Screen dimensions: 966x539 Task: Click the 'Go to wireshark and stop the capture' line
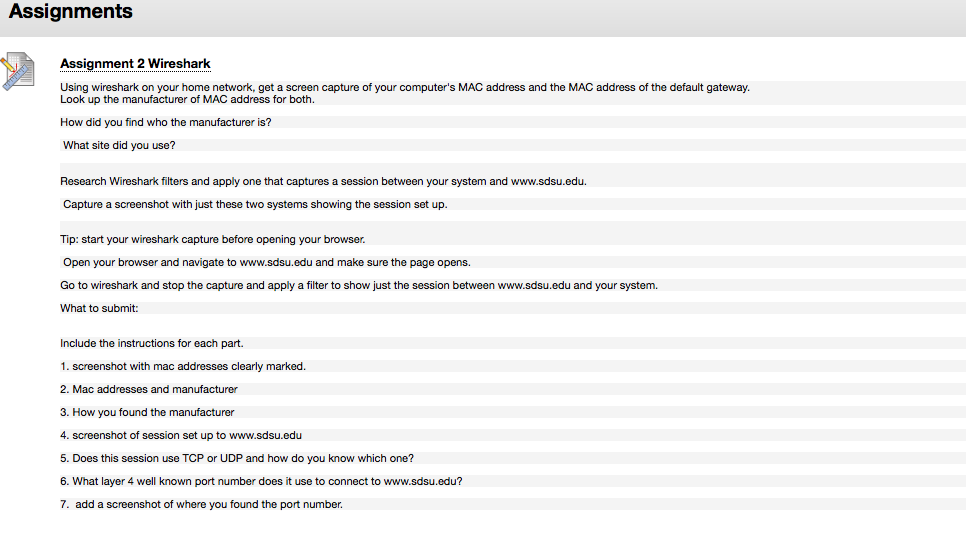coord(359,285)
